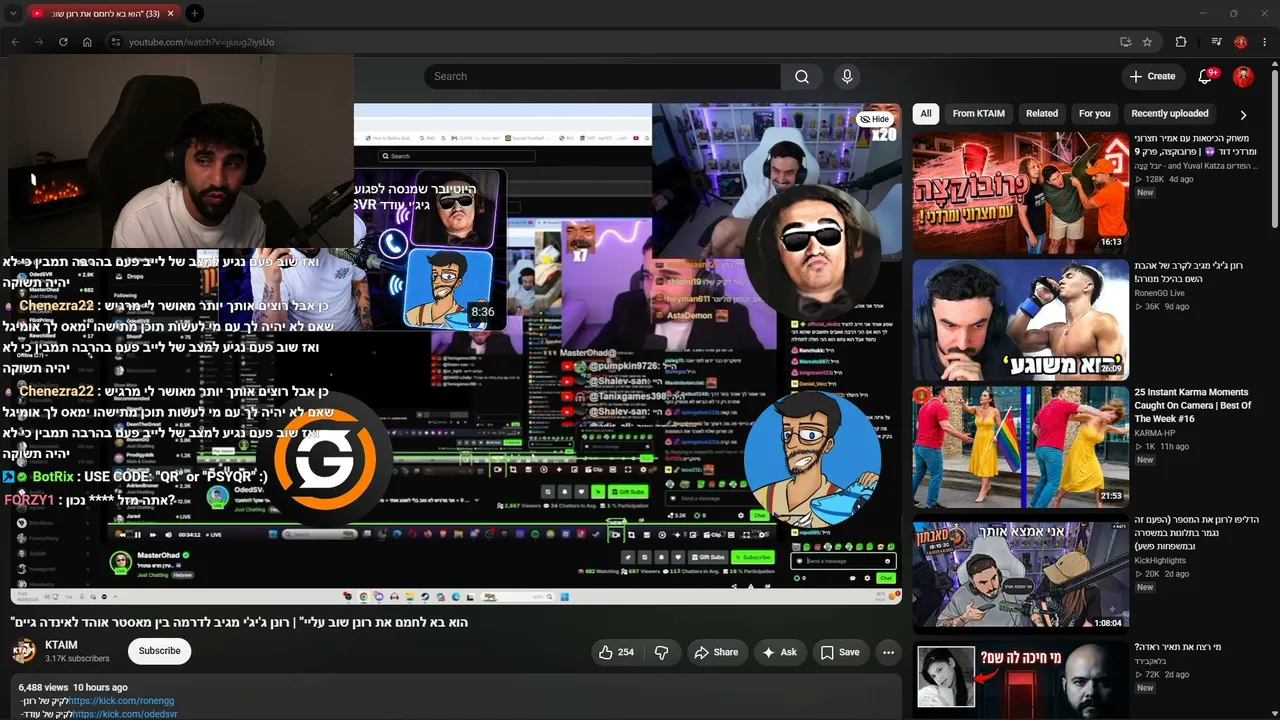Go forward to the next page
The width and height of the screenshot is (1280, 720).
click(39, 42)
